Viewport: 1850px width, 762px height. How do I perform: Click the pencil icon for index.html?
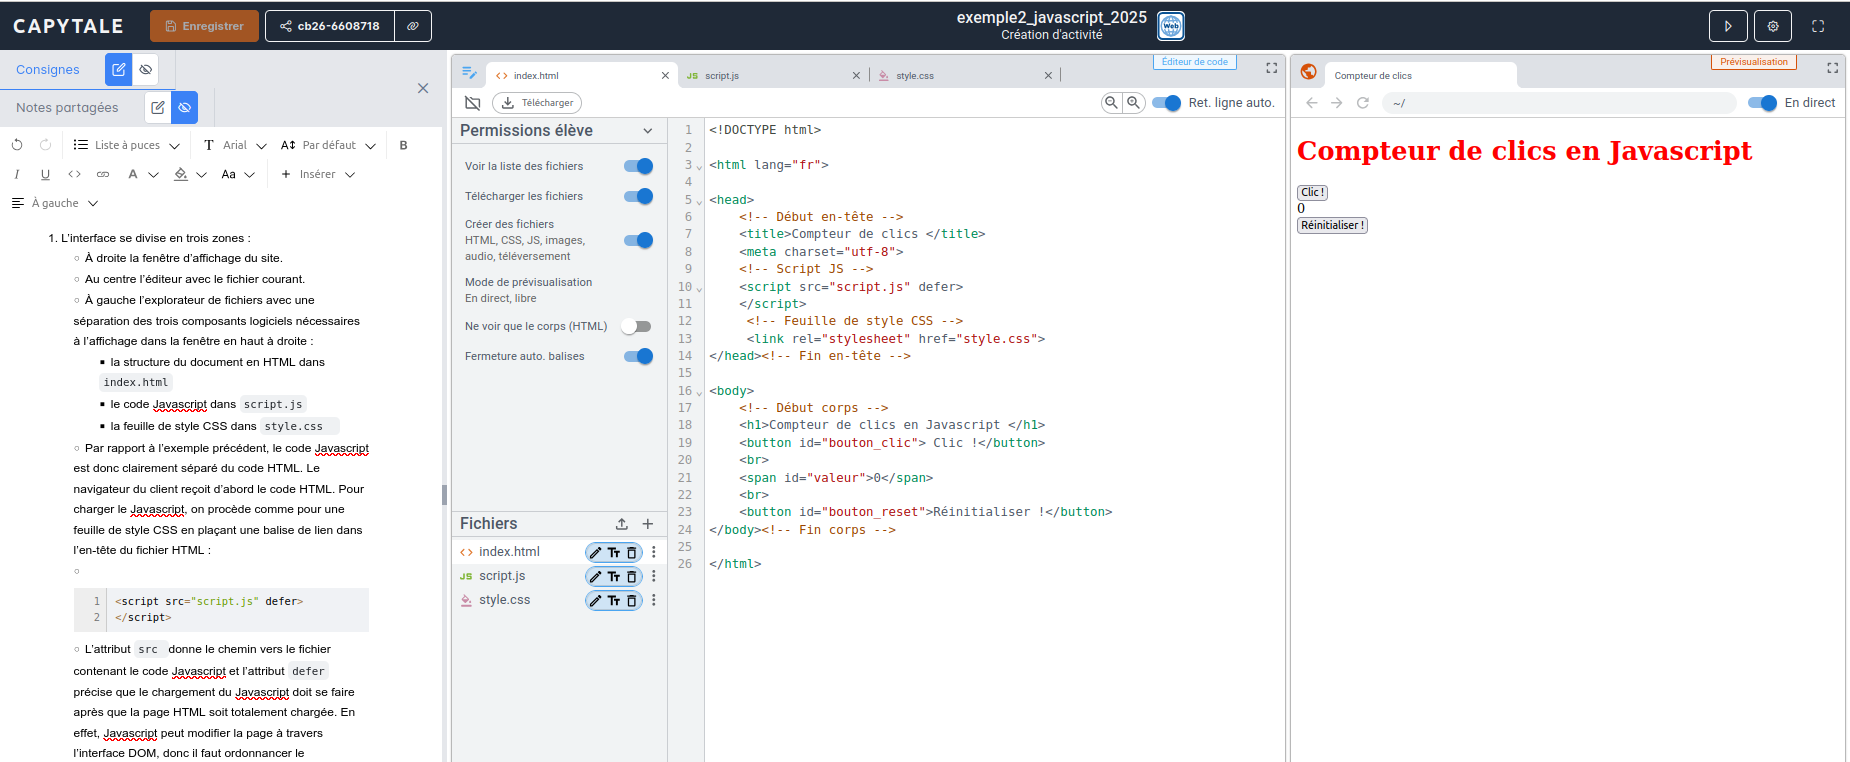click(x=596, y=552)
